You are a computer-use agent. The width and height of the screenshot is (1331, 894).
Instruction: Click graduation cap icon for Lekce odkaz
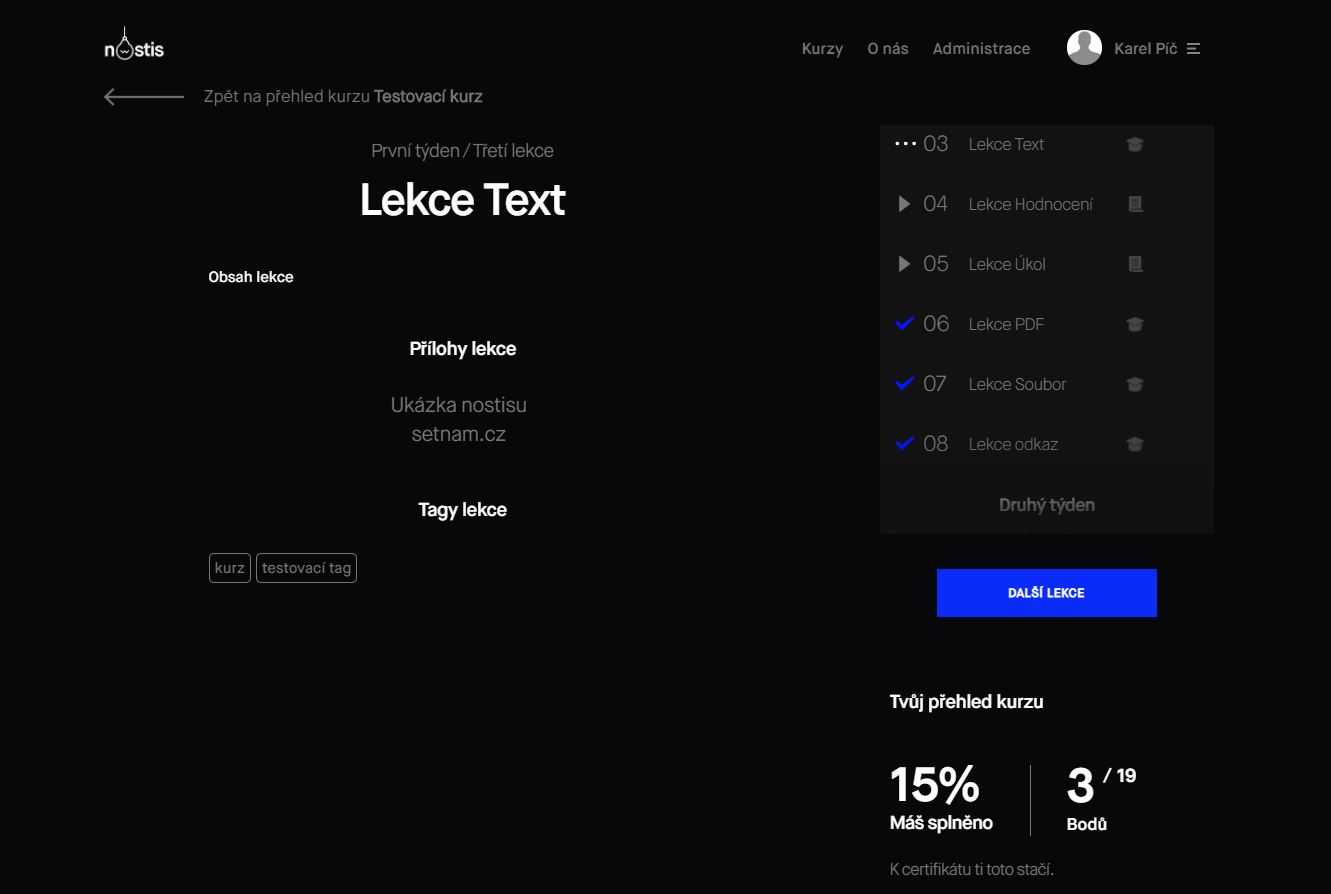pyautogui.click(x=1134, y=444)
